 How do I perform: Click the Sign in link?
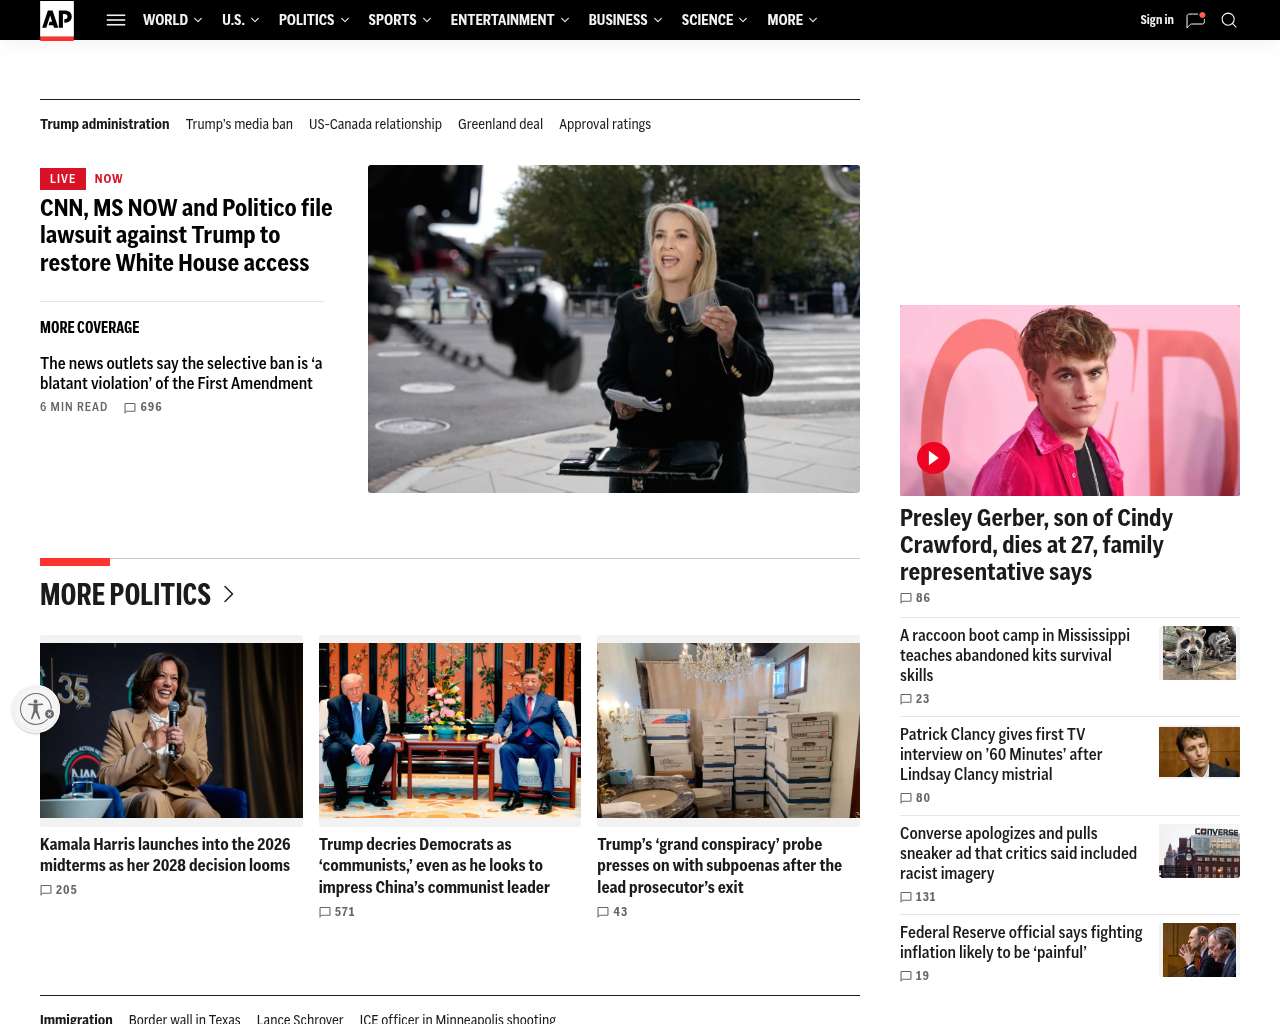[x=1157, y=20]
